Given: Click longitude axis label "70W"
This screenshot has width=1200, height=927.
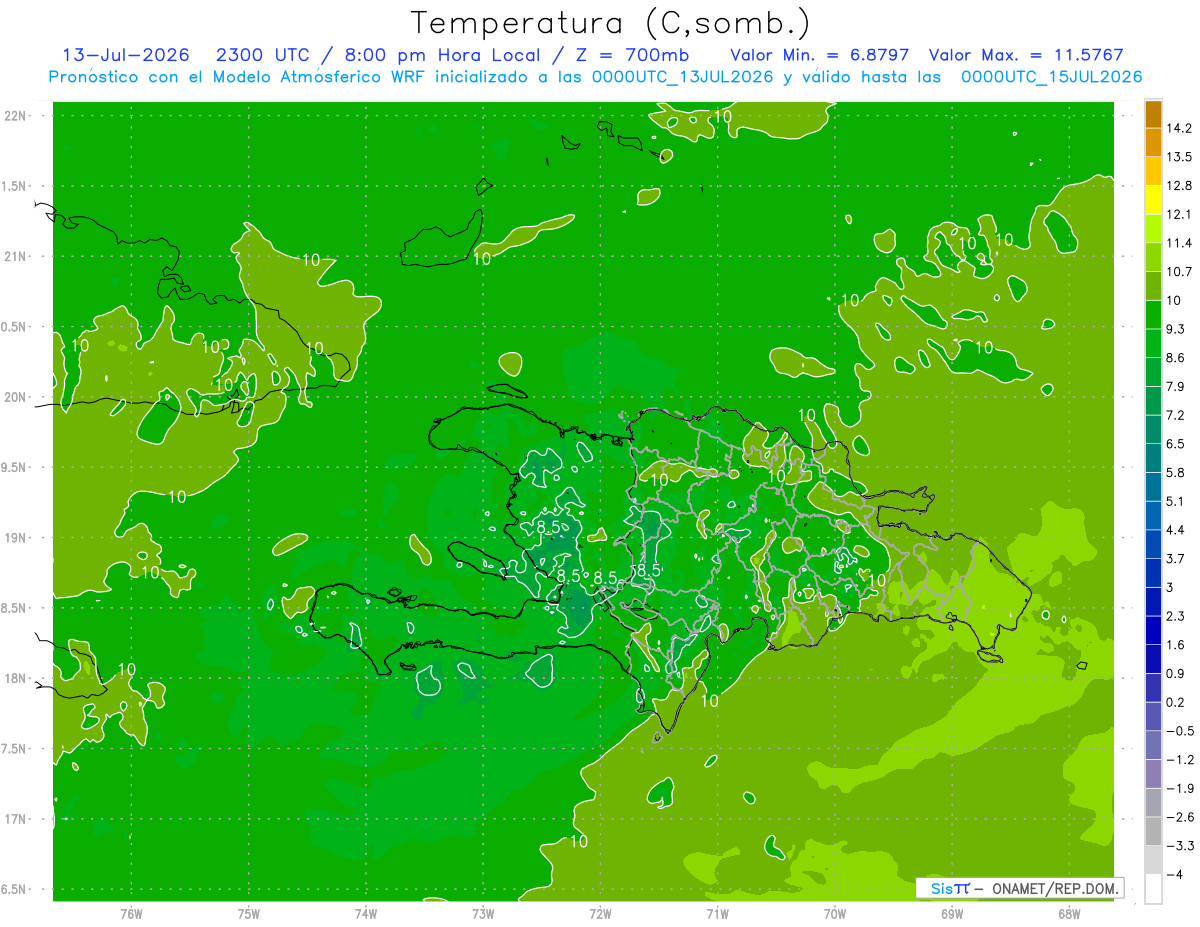Looking at the screenshot, I should (x=834, y=914).
